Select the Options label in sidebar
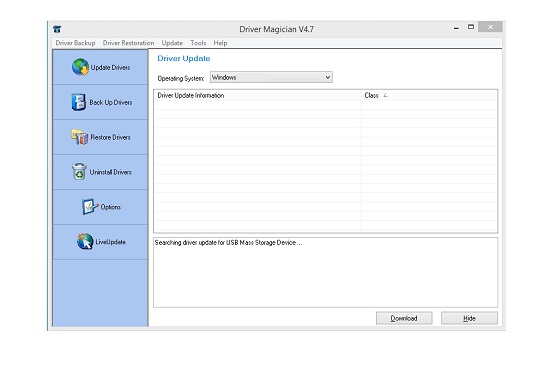Image resolution: width=550 pixels, height=369 pixels. point(110,207)
